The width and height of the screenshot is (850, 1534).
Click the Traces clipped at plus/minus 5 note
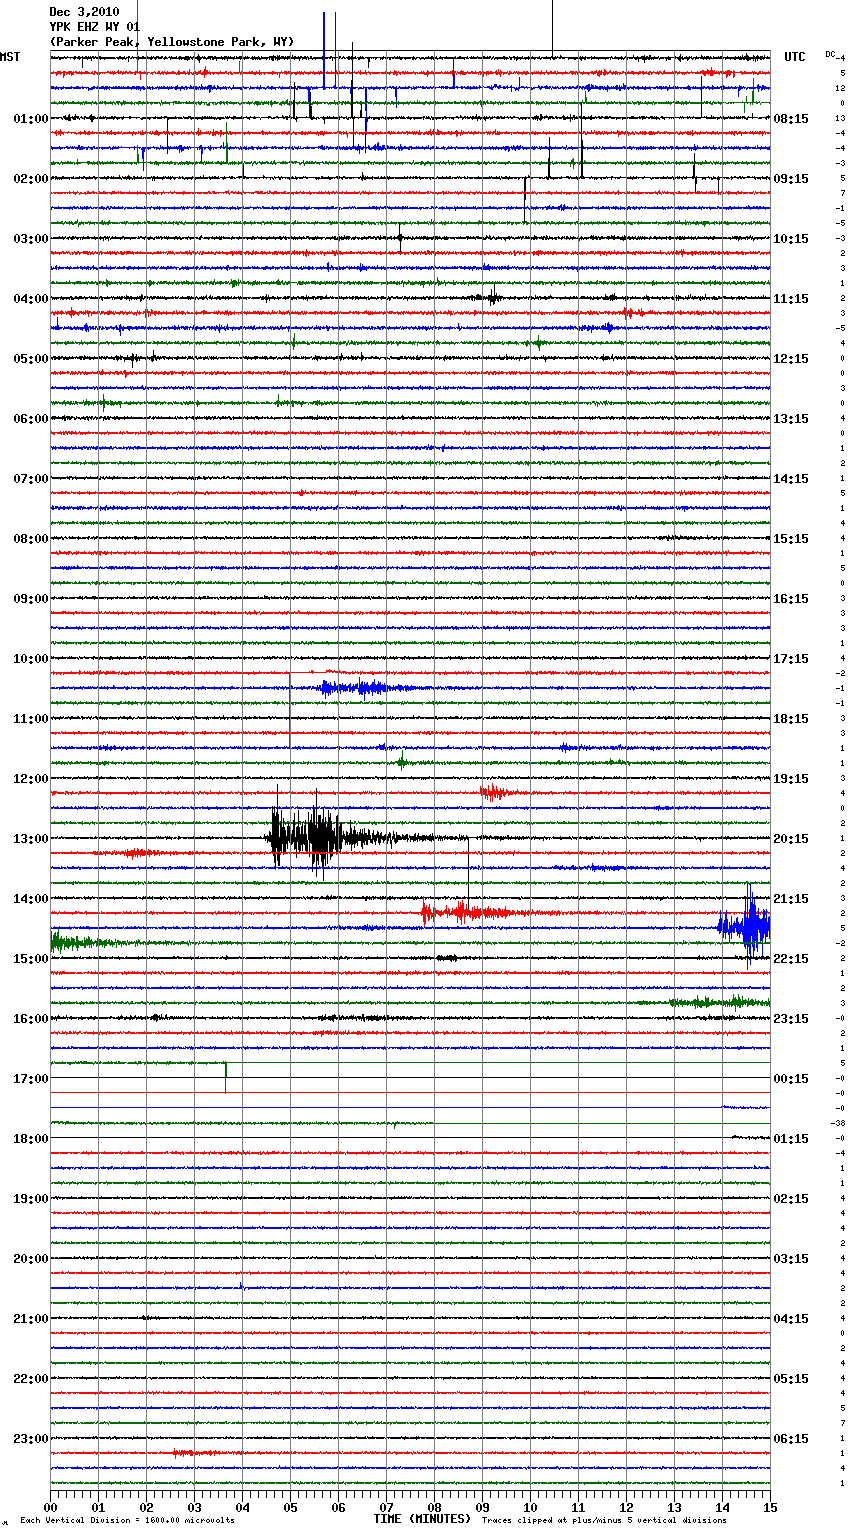[x=604, y=1520]
